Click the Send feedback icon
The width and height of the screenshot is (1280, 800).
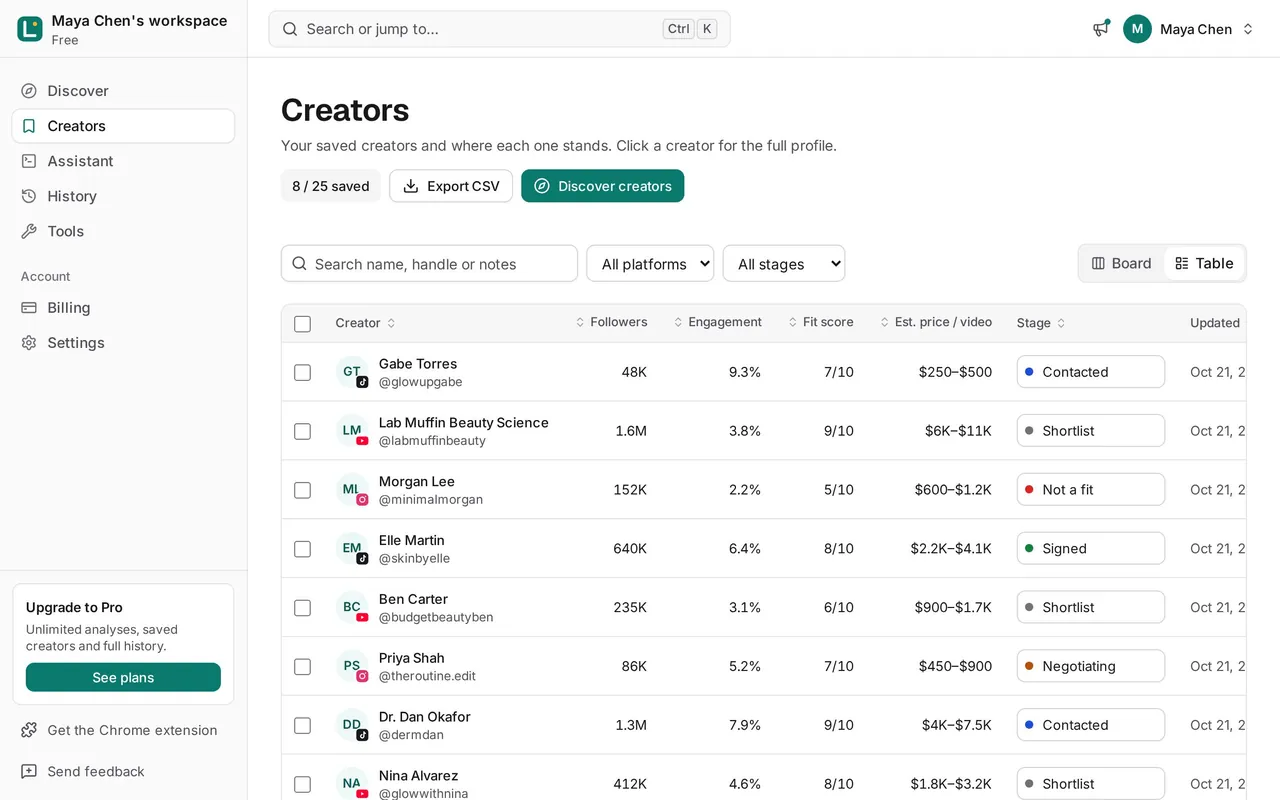[29, 771]
